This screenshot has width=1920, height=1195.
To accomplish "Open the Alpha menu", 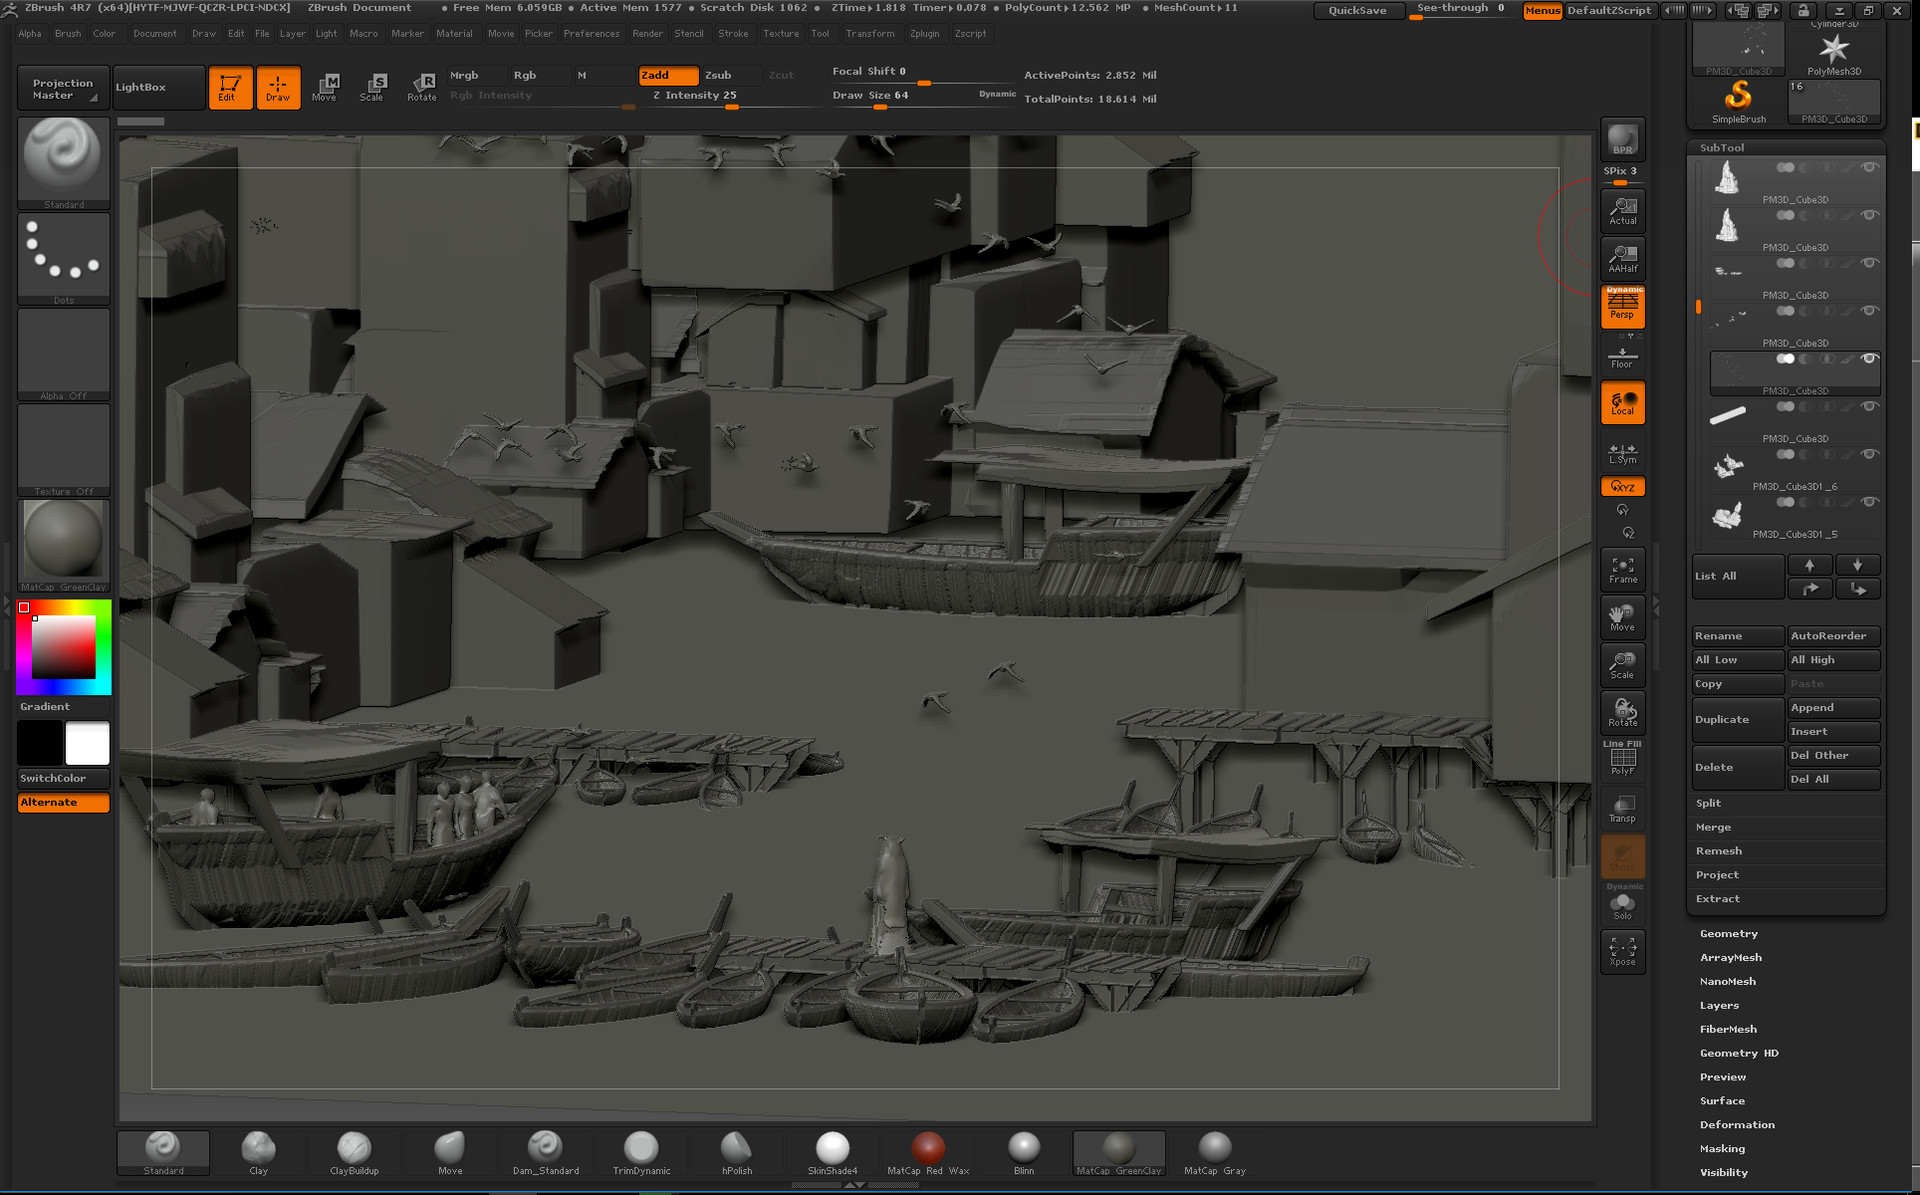I will coord(30,34).
